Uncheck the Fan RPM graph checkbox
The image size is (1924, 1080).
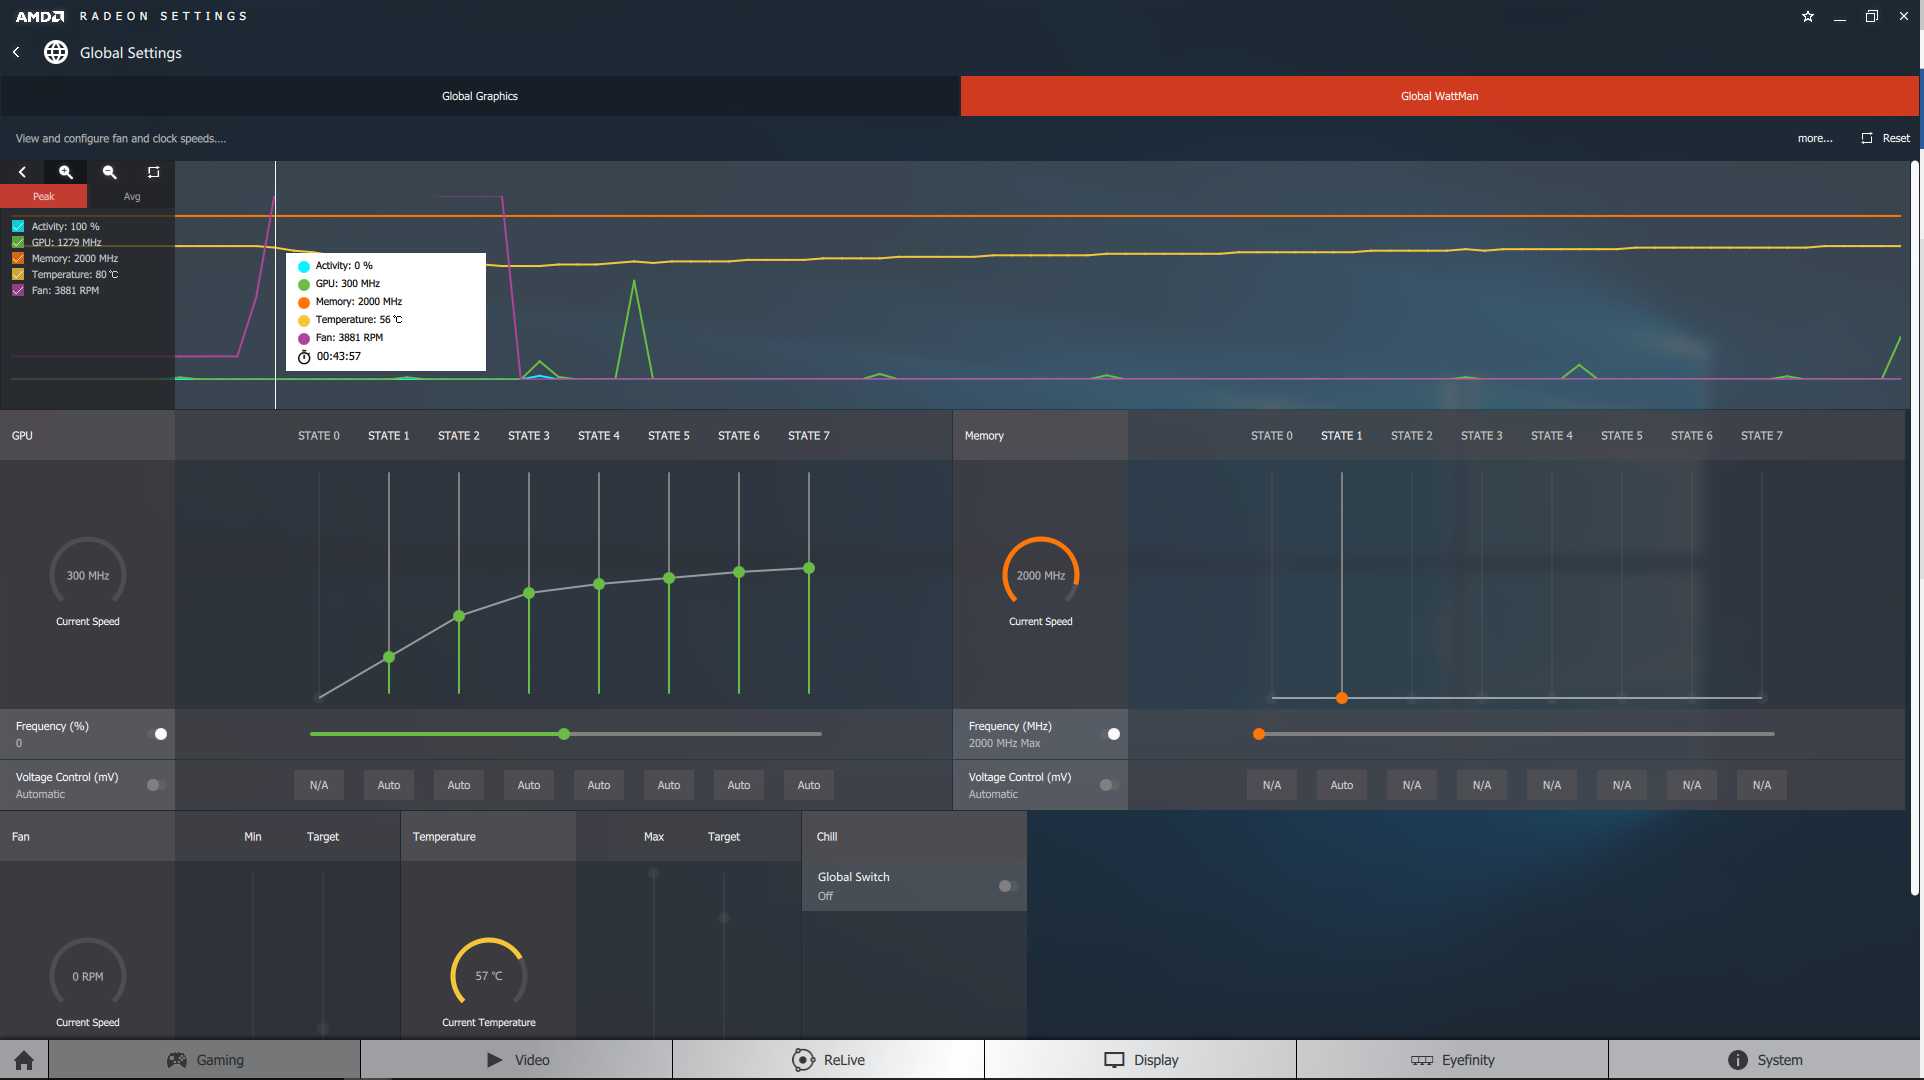18,290
